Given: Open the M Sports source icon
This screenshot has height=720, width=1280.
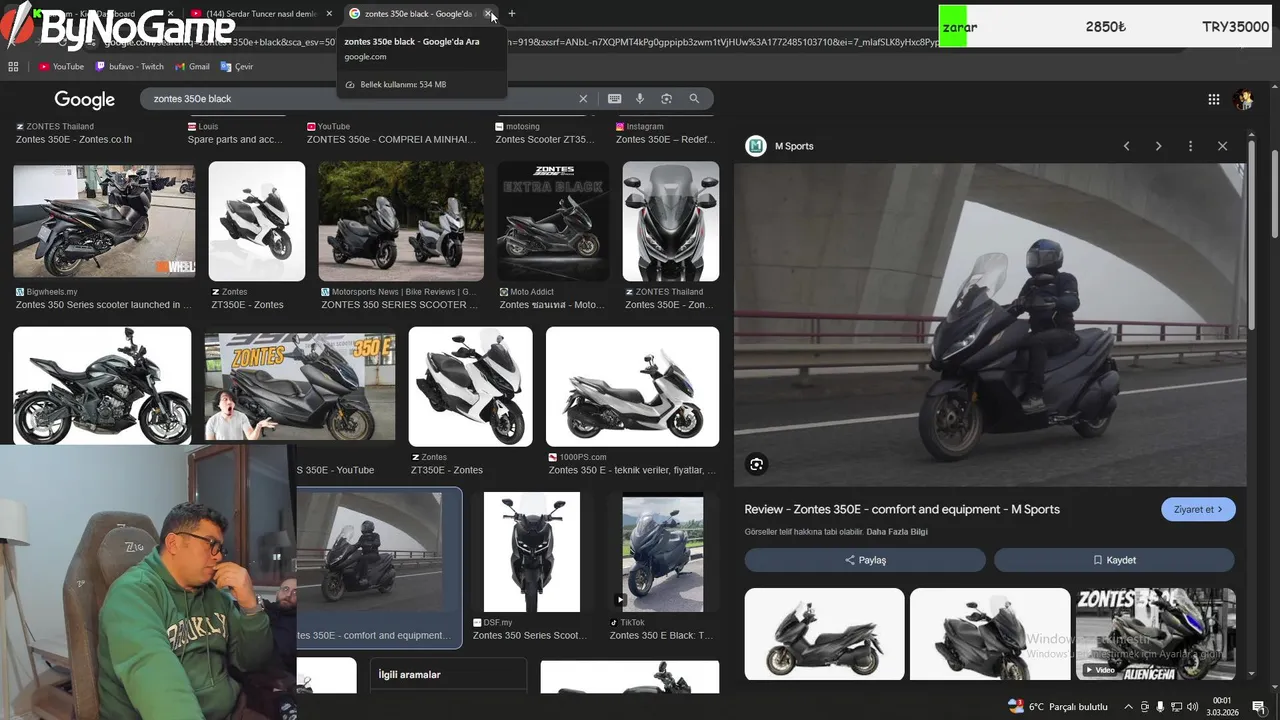Looking at the screenshot, I should click(x=756, y=146).
